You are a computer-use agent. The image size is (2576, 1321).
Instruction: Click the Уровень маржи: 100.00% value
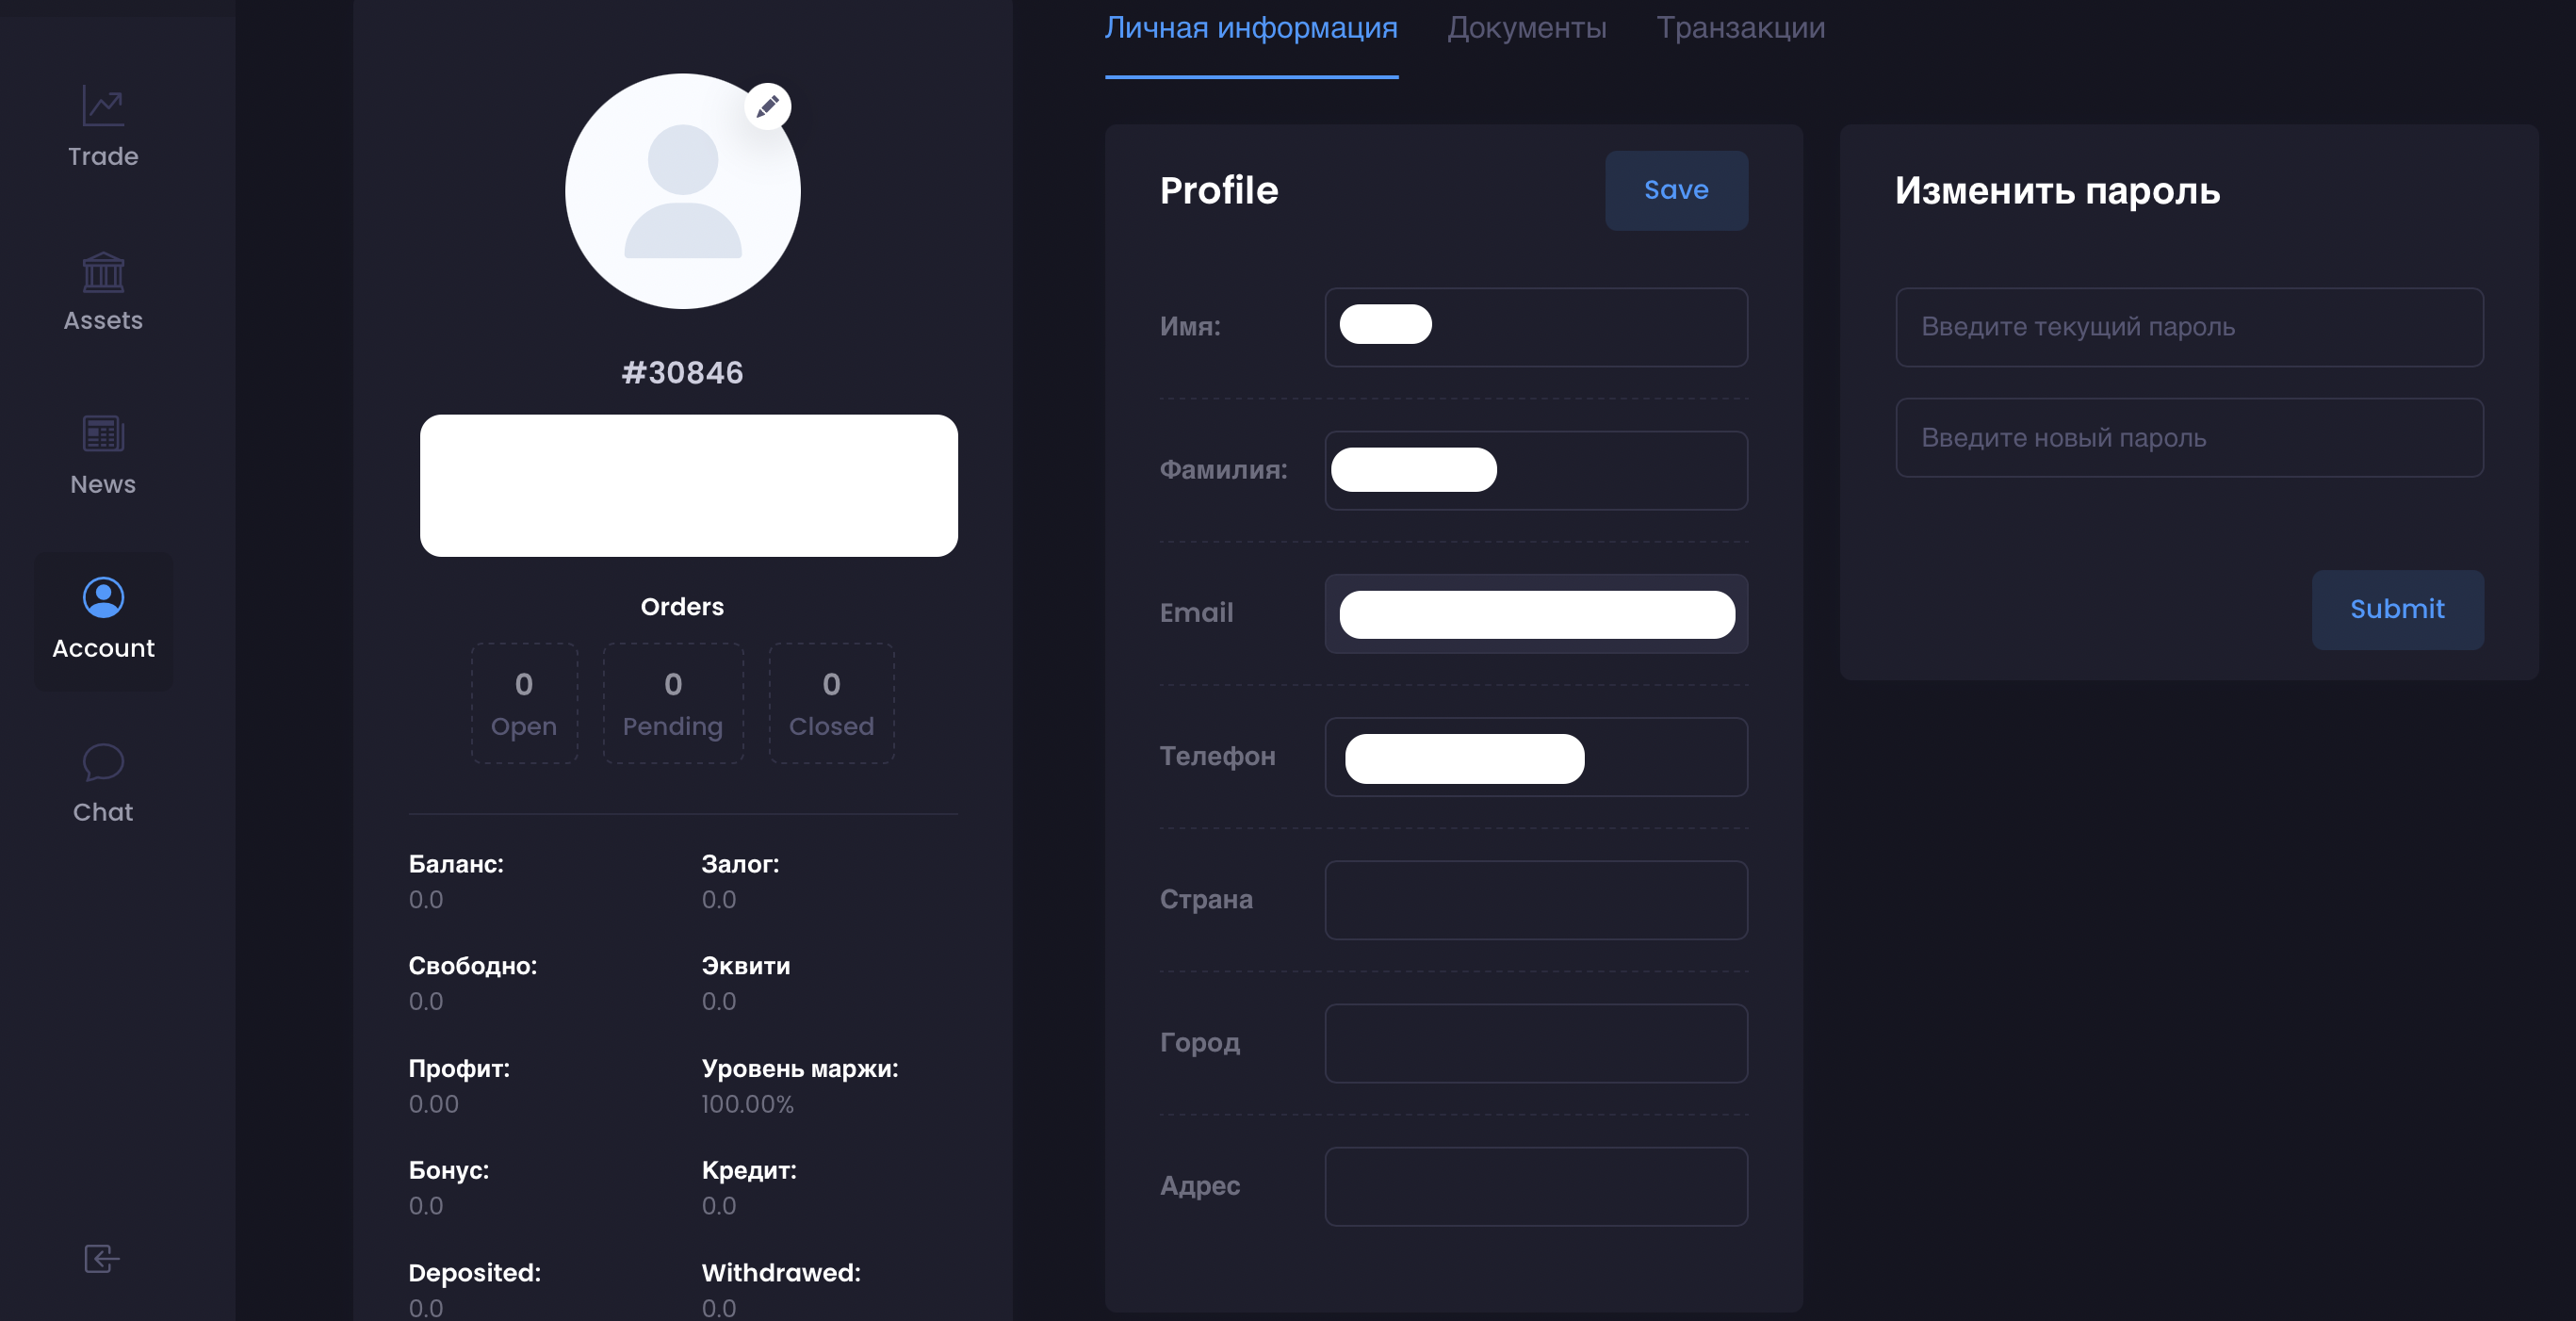[747, 1104]
